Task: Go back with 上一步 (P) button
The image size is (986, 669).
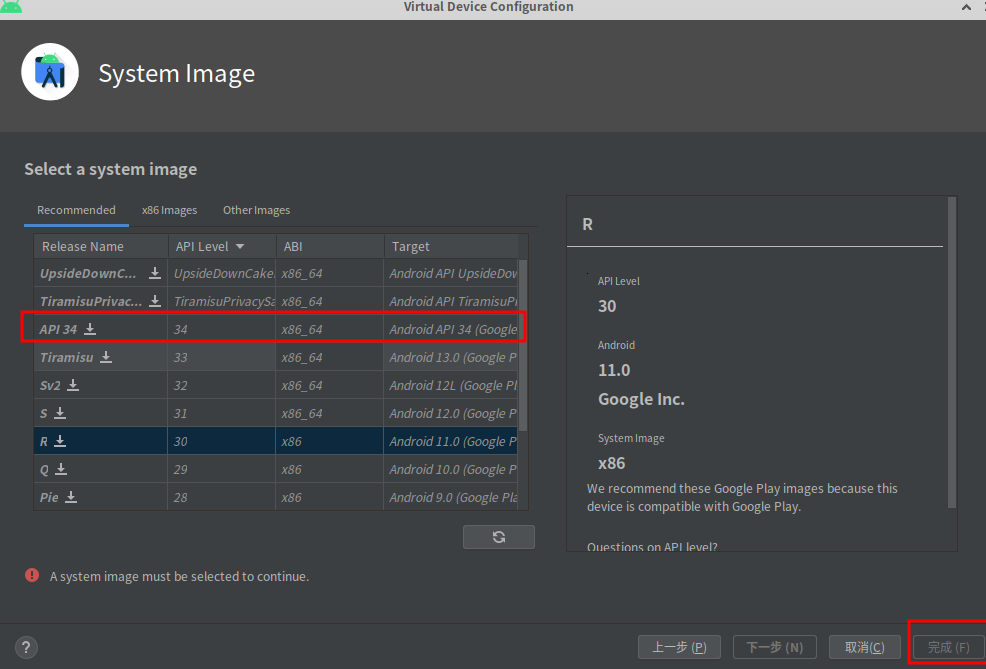Action: (x=679, y=647)
